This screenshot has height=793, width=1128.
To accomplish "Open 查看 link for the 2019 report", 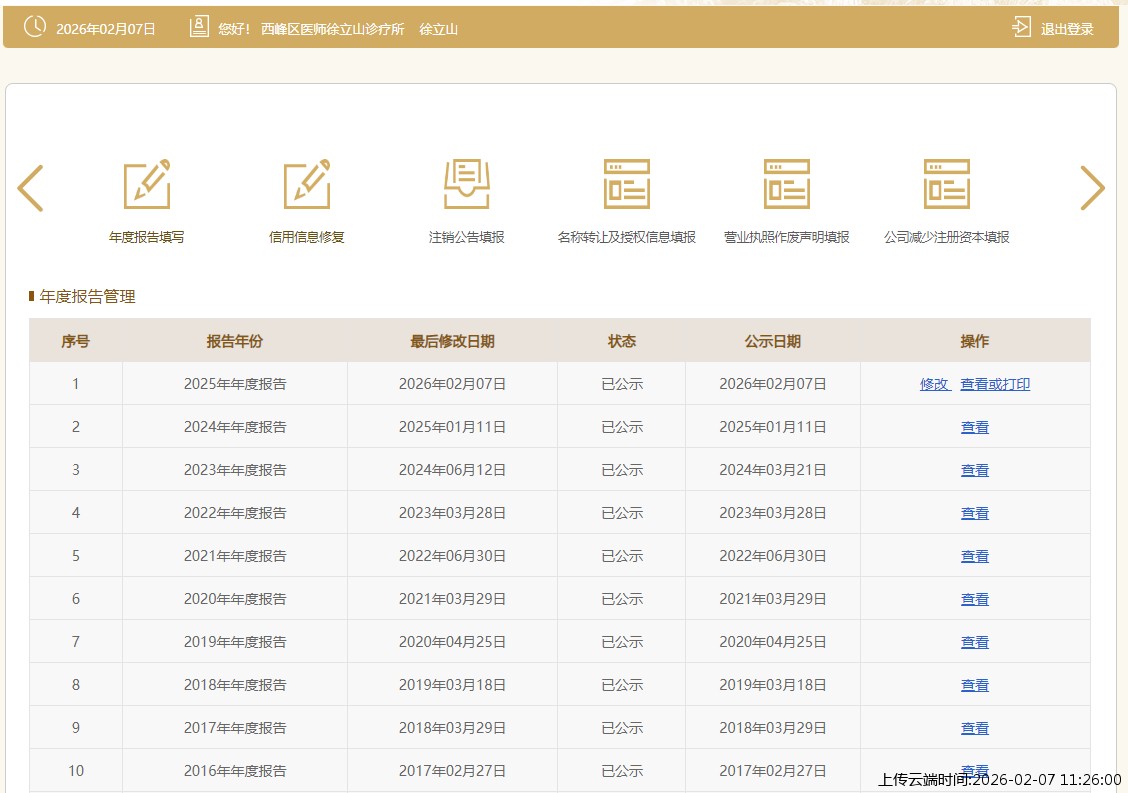I will click(x=975, y=642).
